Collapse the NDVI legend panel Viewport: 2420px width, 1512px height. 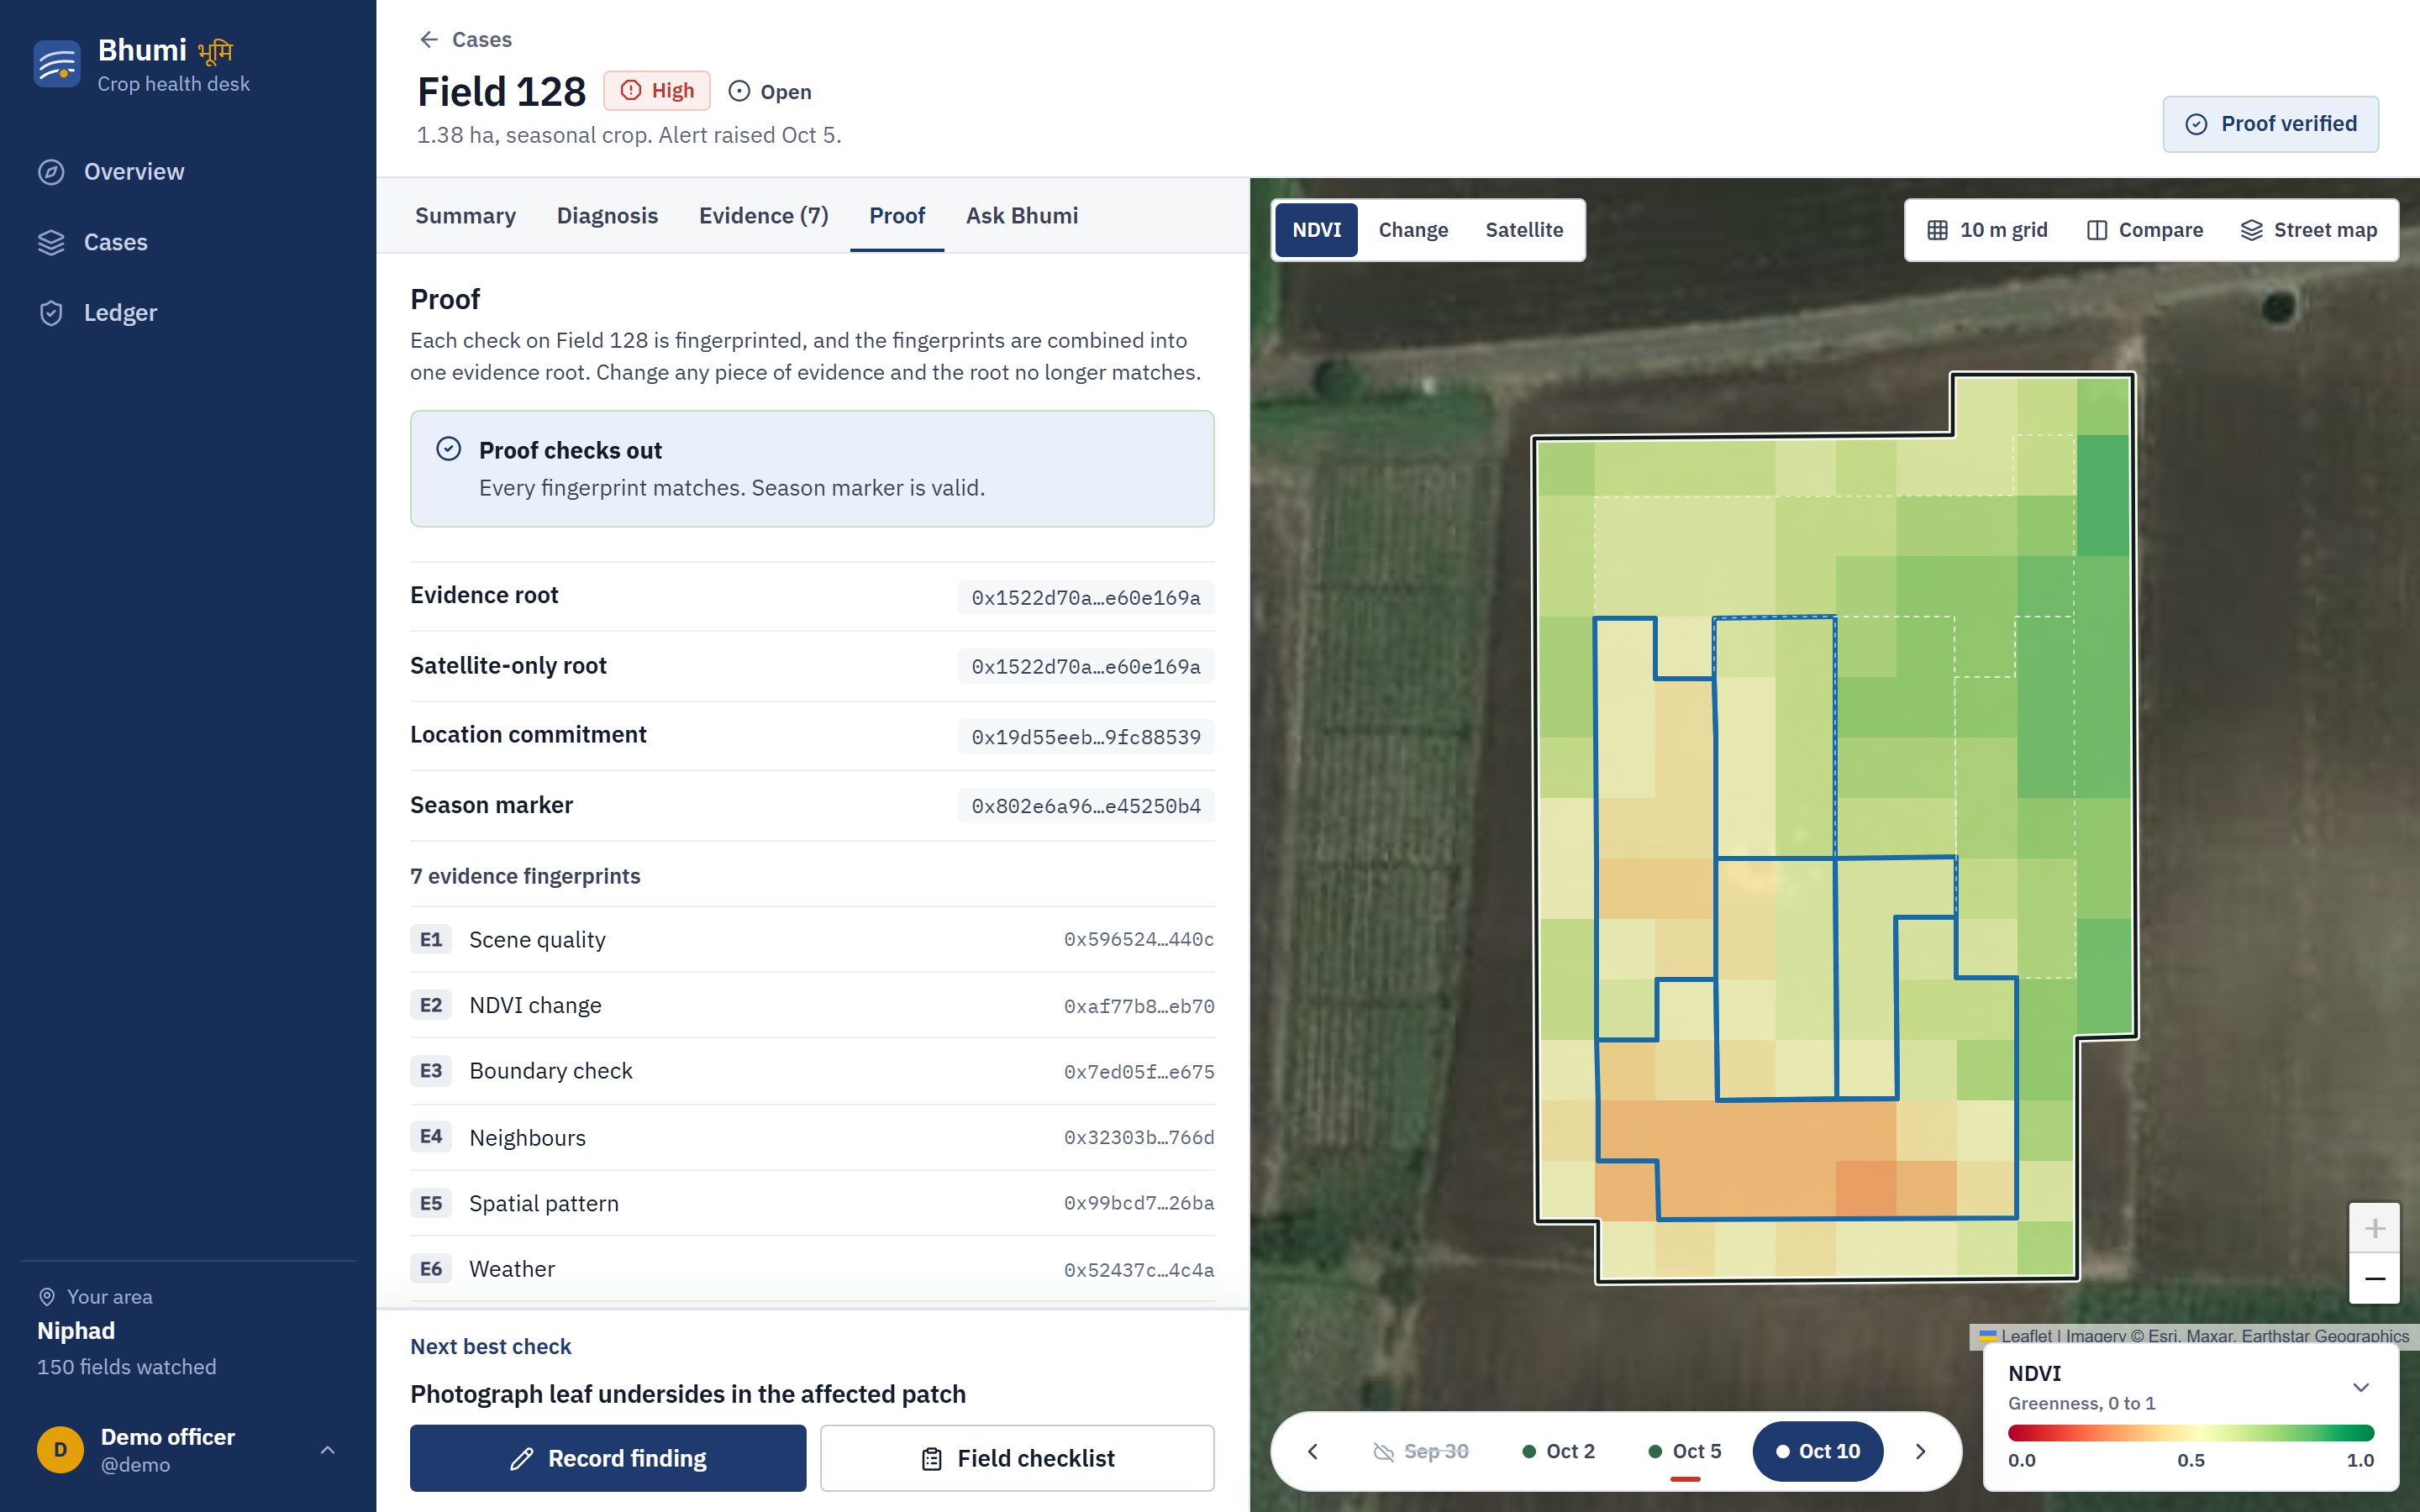point(2361,1387)
